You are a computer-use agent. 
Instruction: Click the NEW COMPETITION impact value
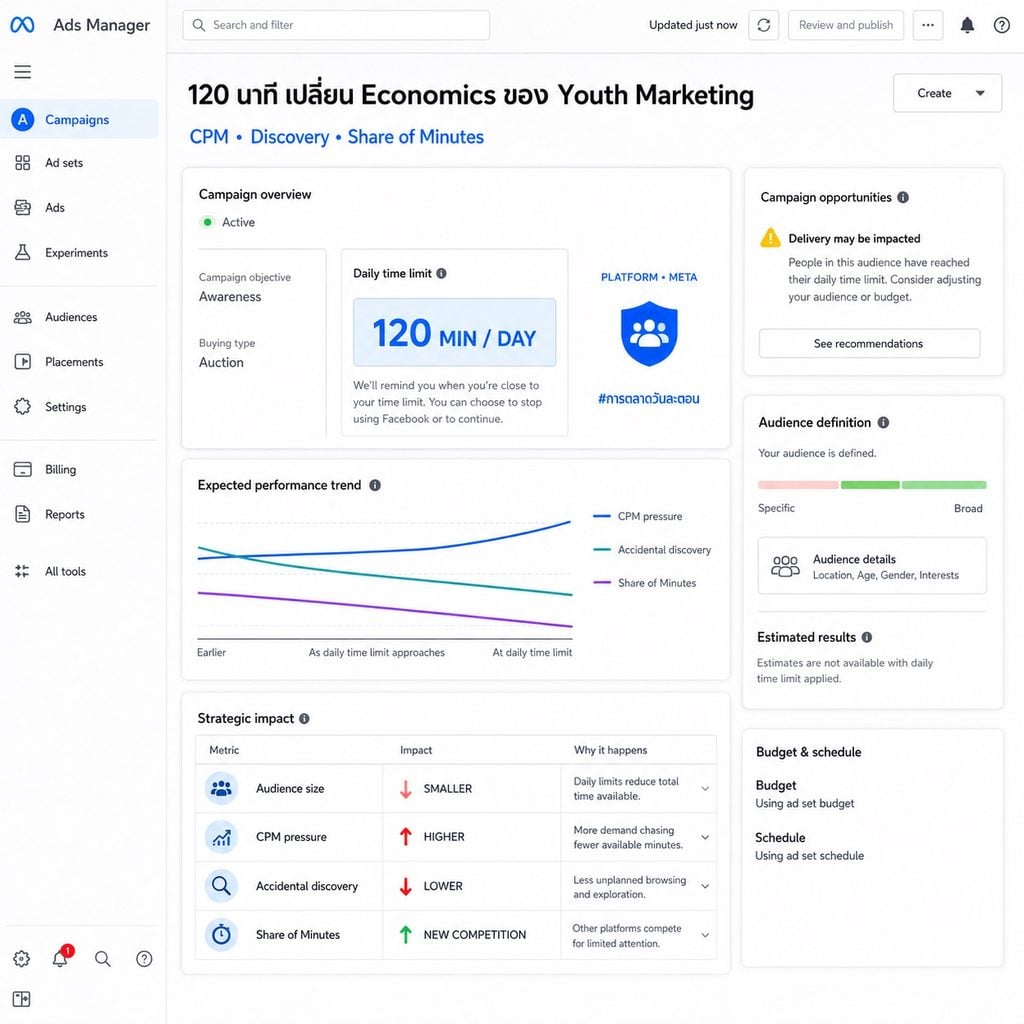tap(475, 935)
